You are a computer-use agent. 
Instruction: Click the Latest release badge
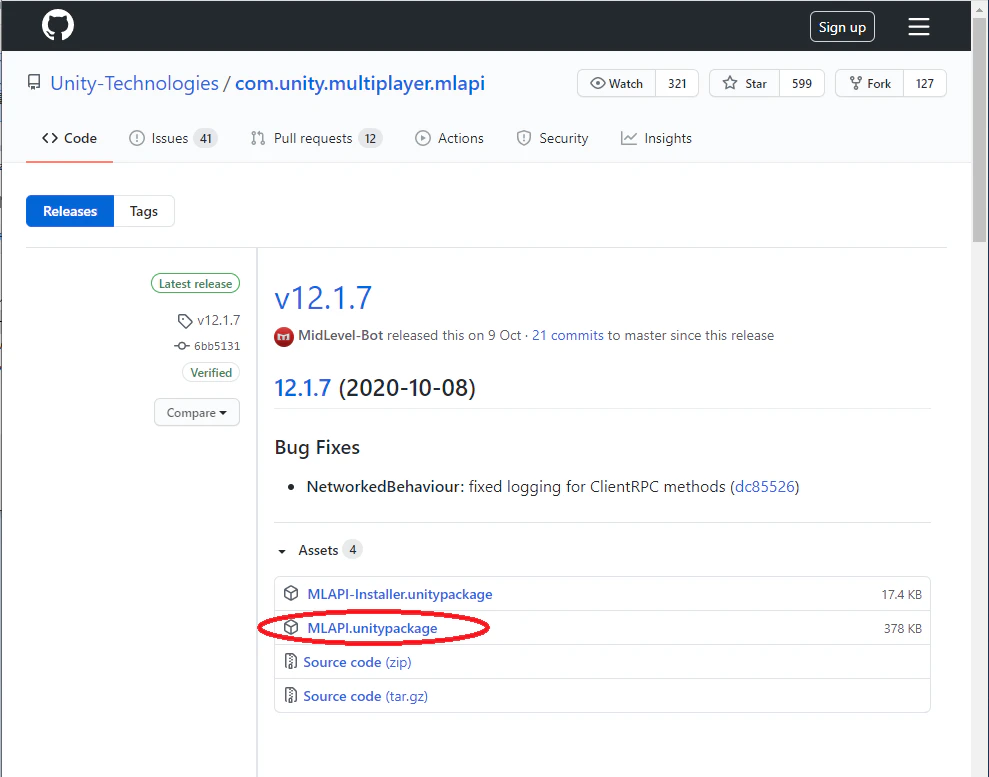click(x=196, y=284)
